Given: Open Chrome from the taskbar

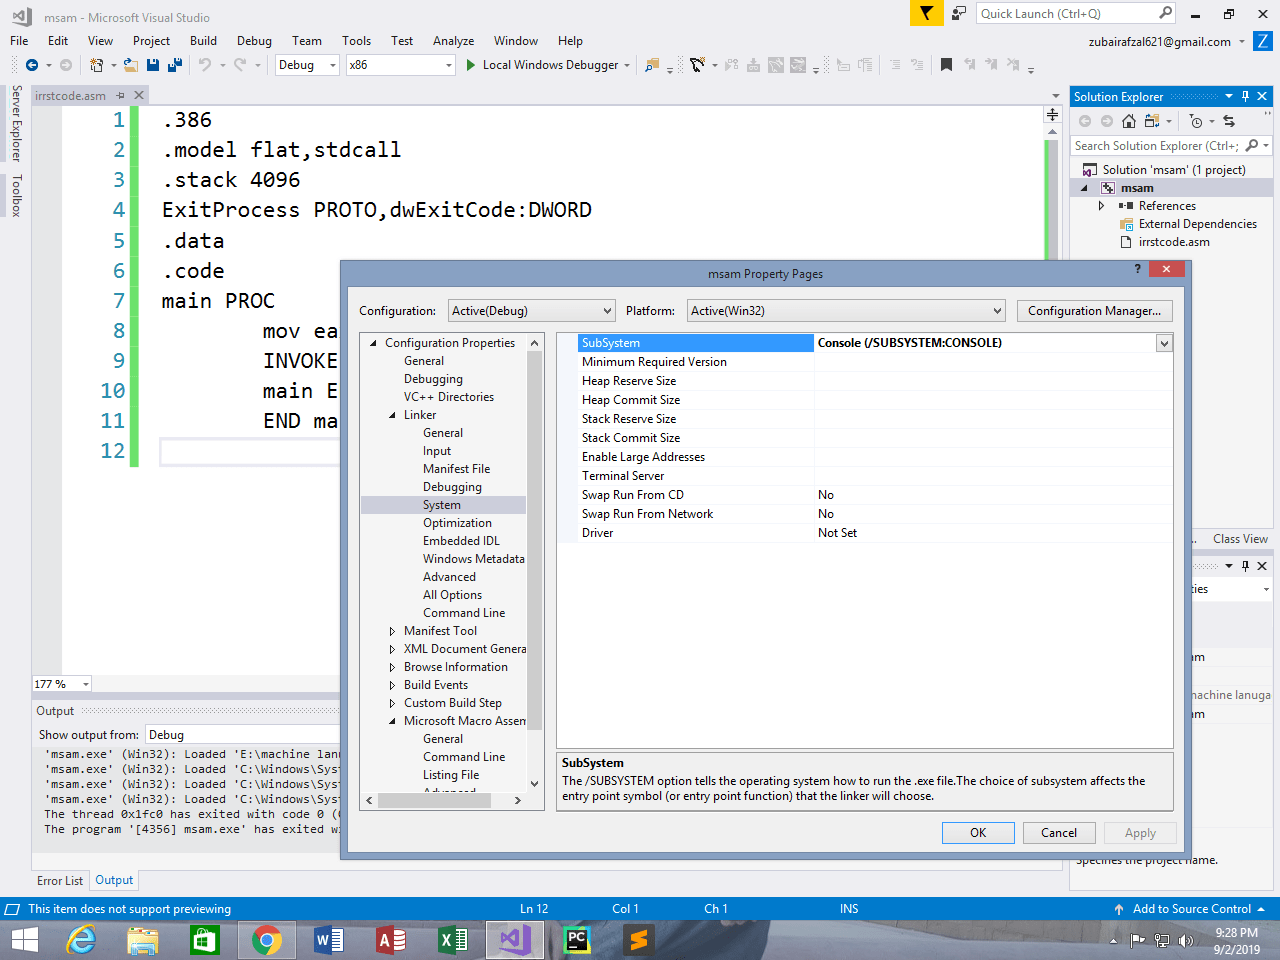Looking at the screenshot, I should (x=266, y=940).
